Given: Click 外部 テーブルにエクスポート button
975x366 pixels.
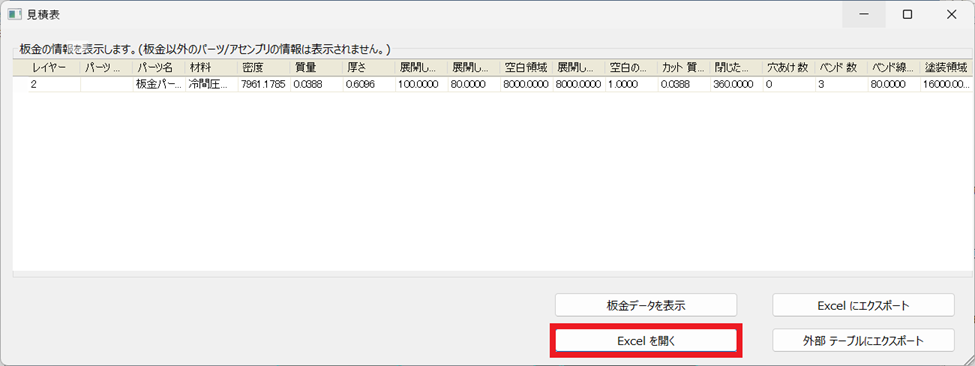Looking at the screenshot, I should click(863, 341).
